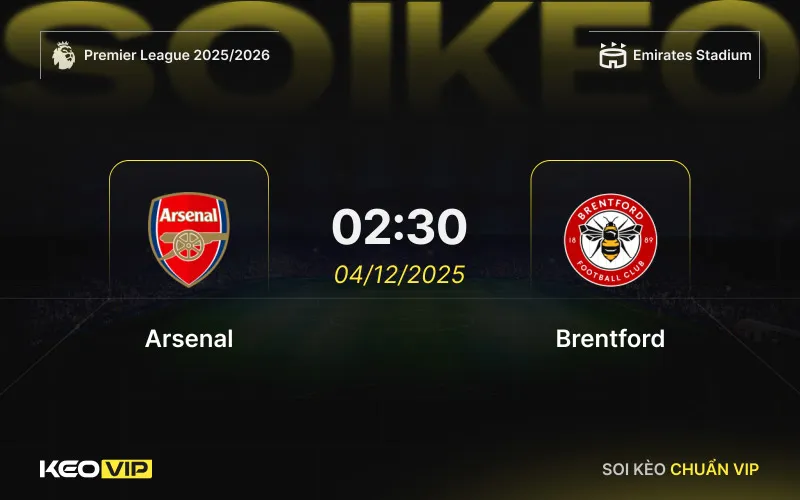
Task: Click the KEO wordmark text
Action: pyautogui.click(x=69, y=469)
